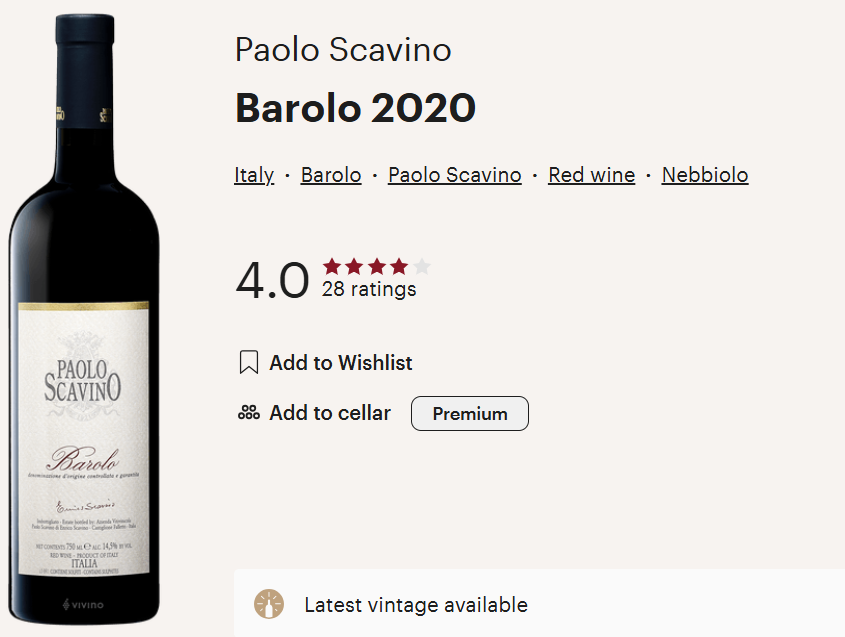Click the round bottle icon for latest vintage
The image size is (845, 637).
(269, 605)
